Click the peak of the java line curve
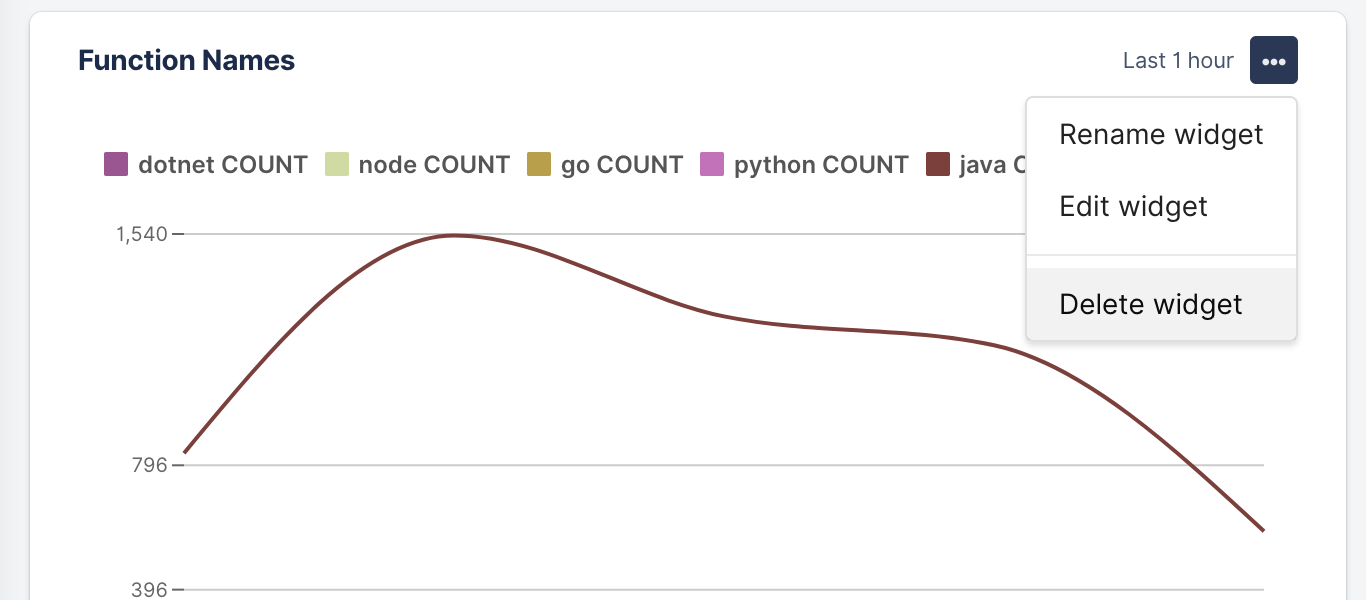This screenshot has width=1366, height=600. click(453, 235)
